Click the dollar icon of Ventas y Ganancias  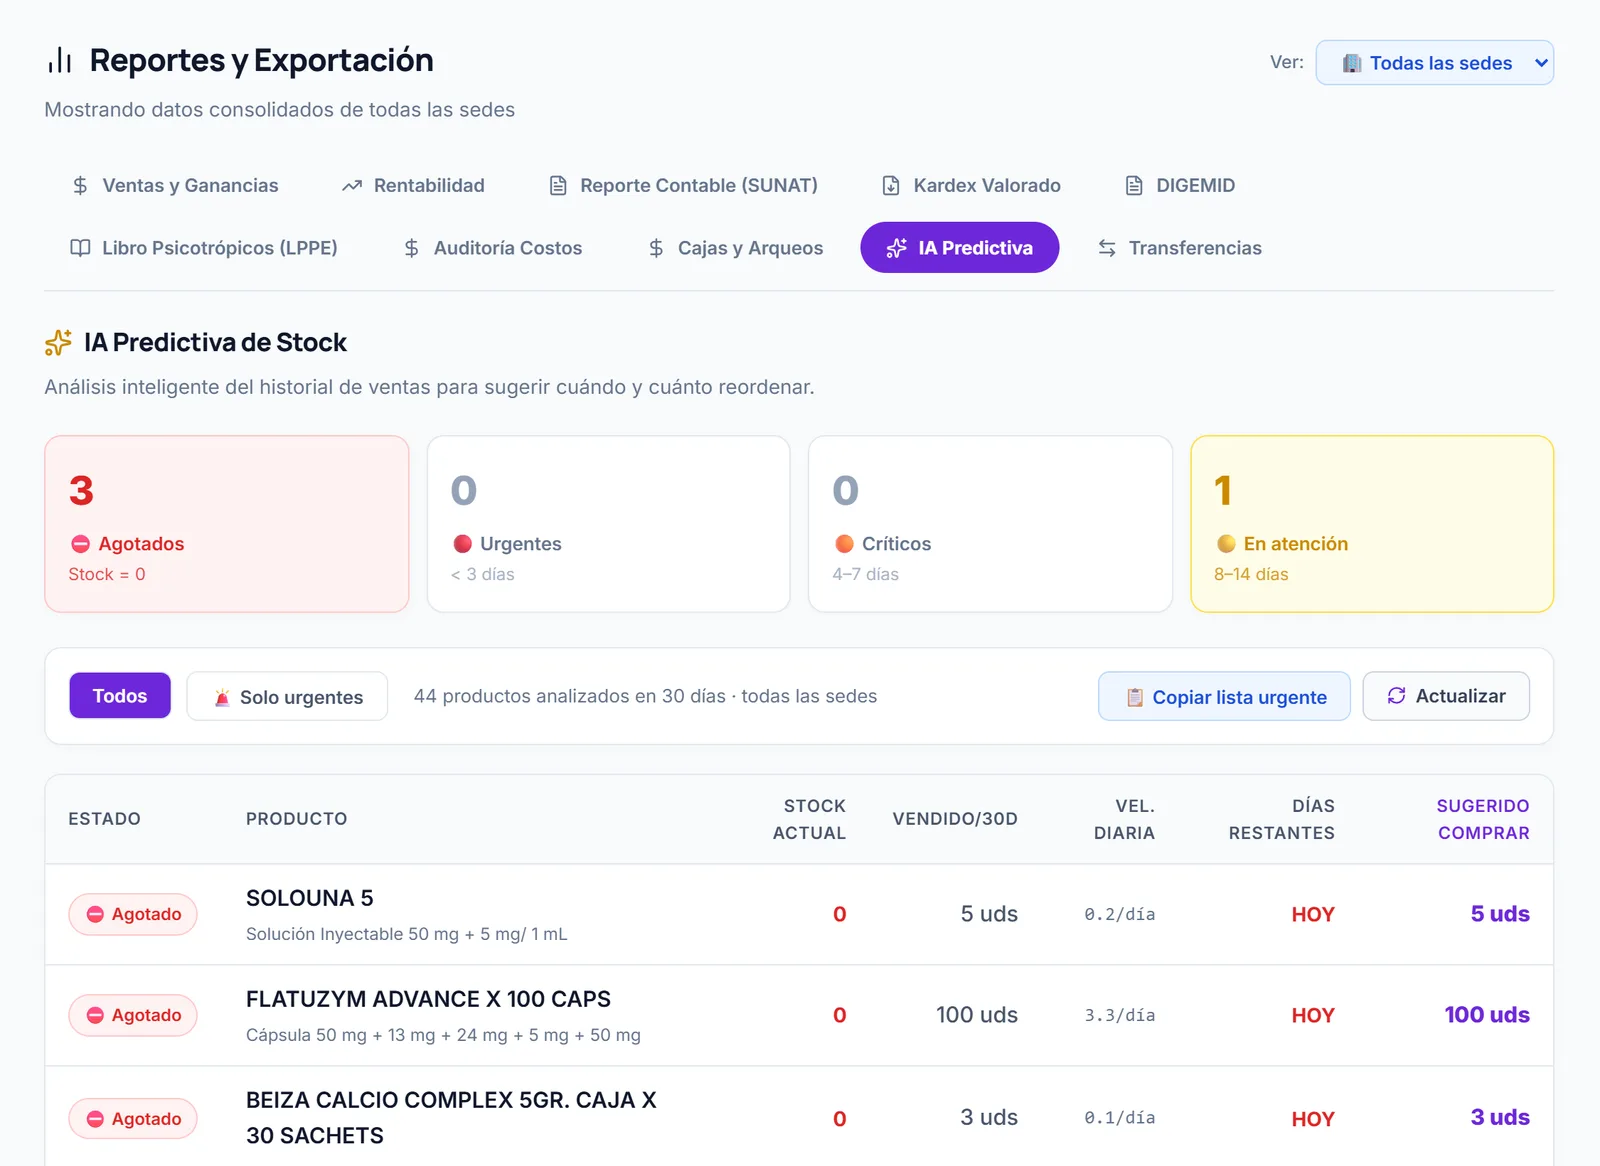tap(80, 186)
